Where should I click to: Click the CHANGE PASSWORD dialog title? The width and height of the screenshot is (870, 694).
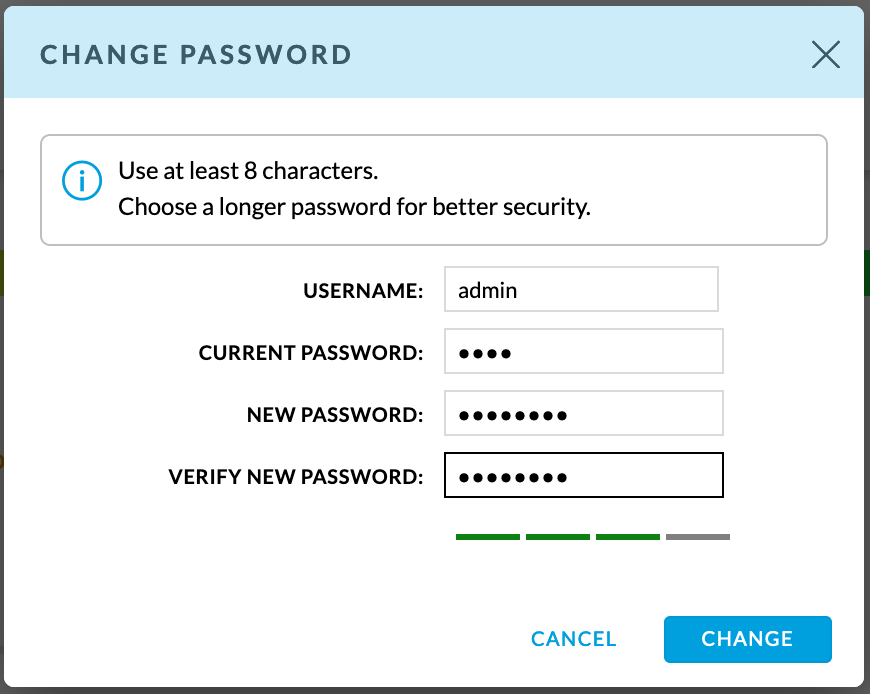coord(196,54)
